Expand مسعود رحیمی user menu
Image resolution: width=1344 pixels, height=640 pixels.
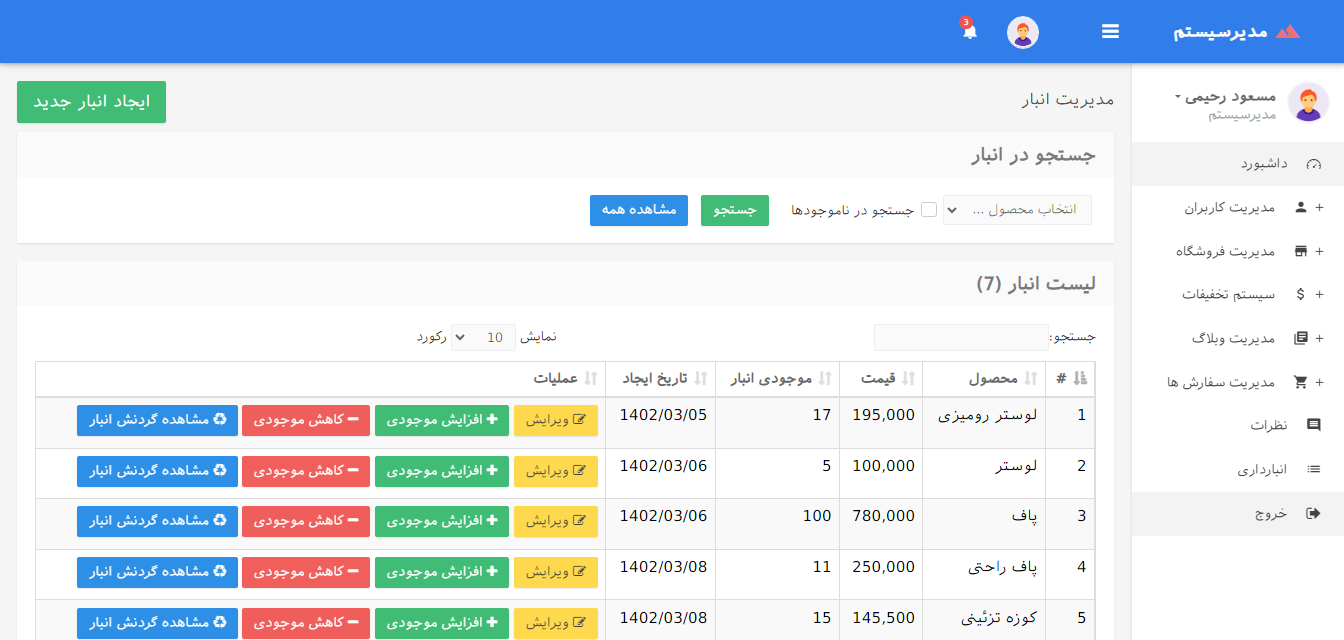[1226, 97]
